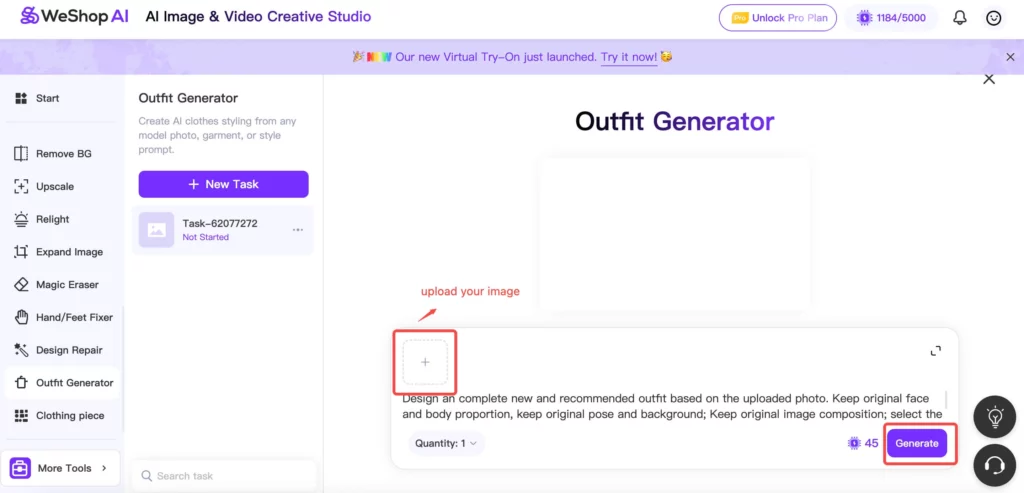1024x493 pixels.
Task: Follow the Try it now link
Action: pos(629,57)
